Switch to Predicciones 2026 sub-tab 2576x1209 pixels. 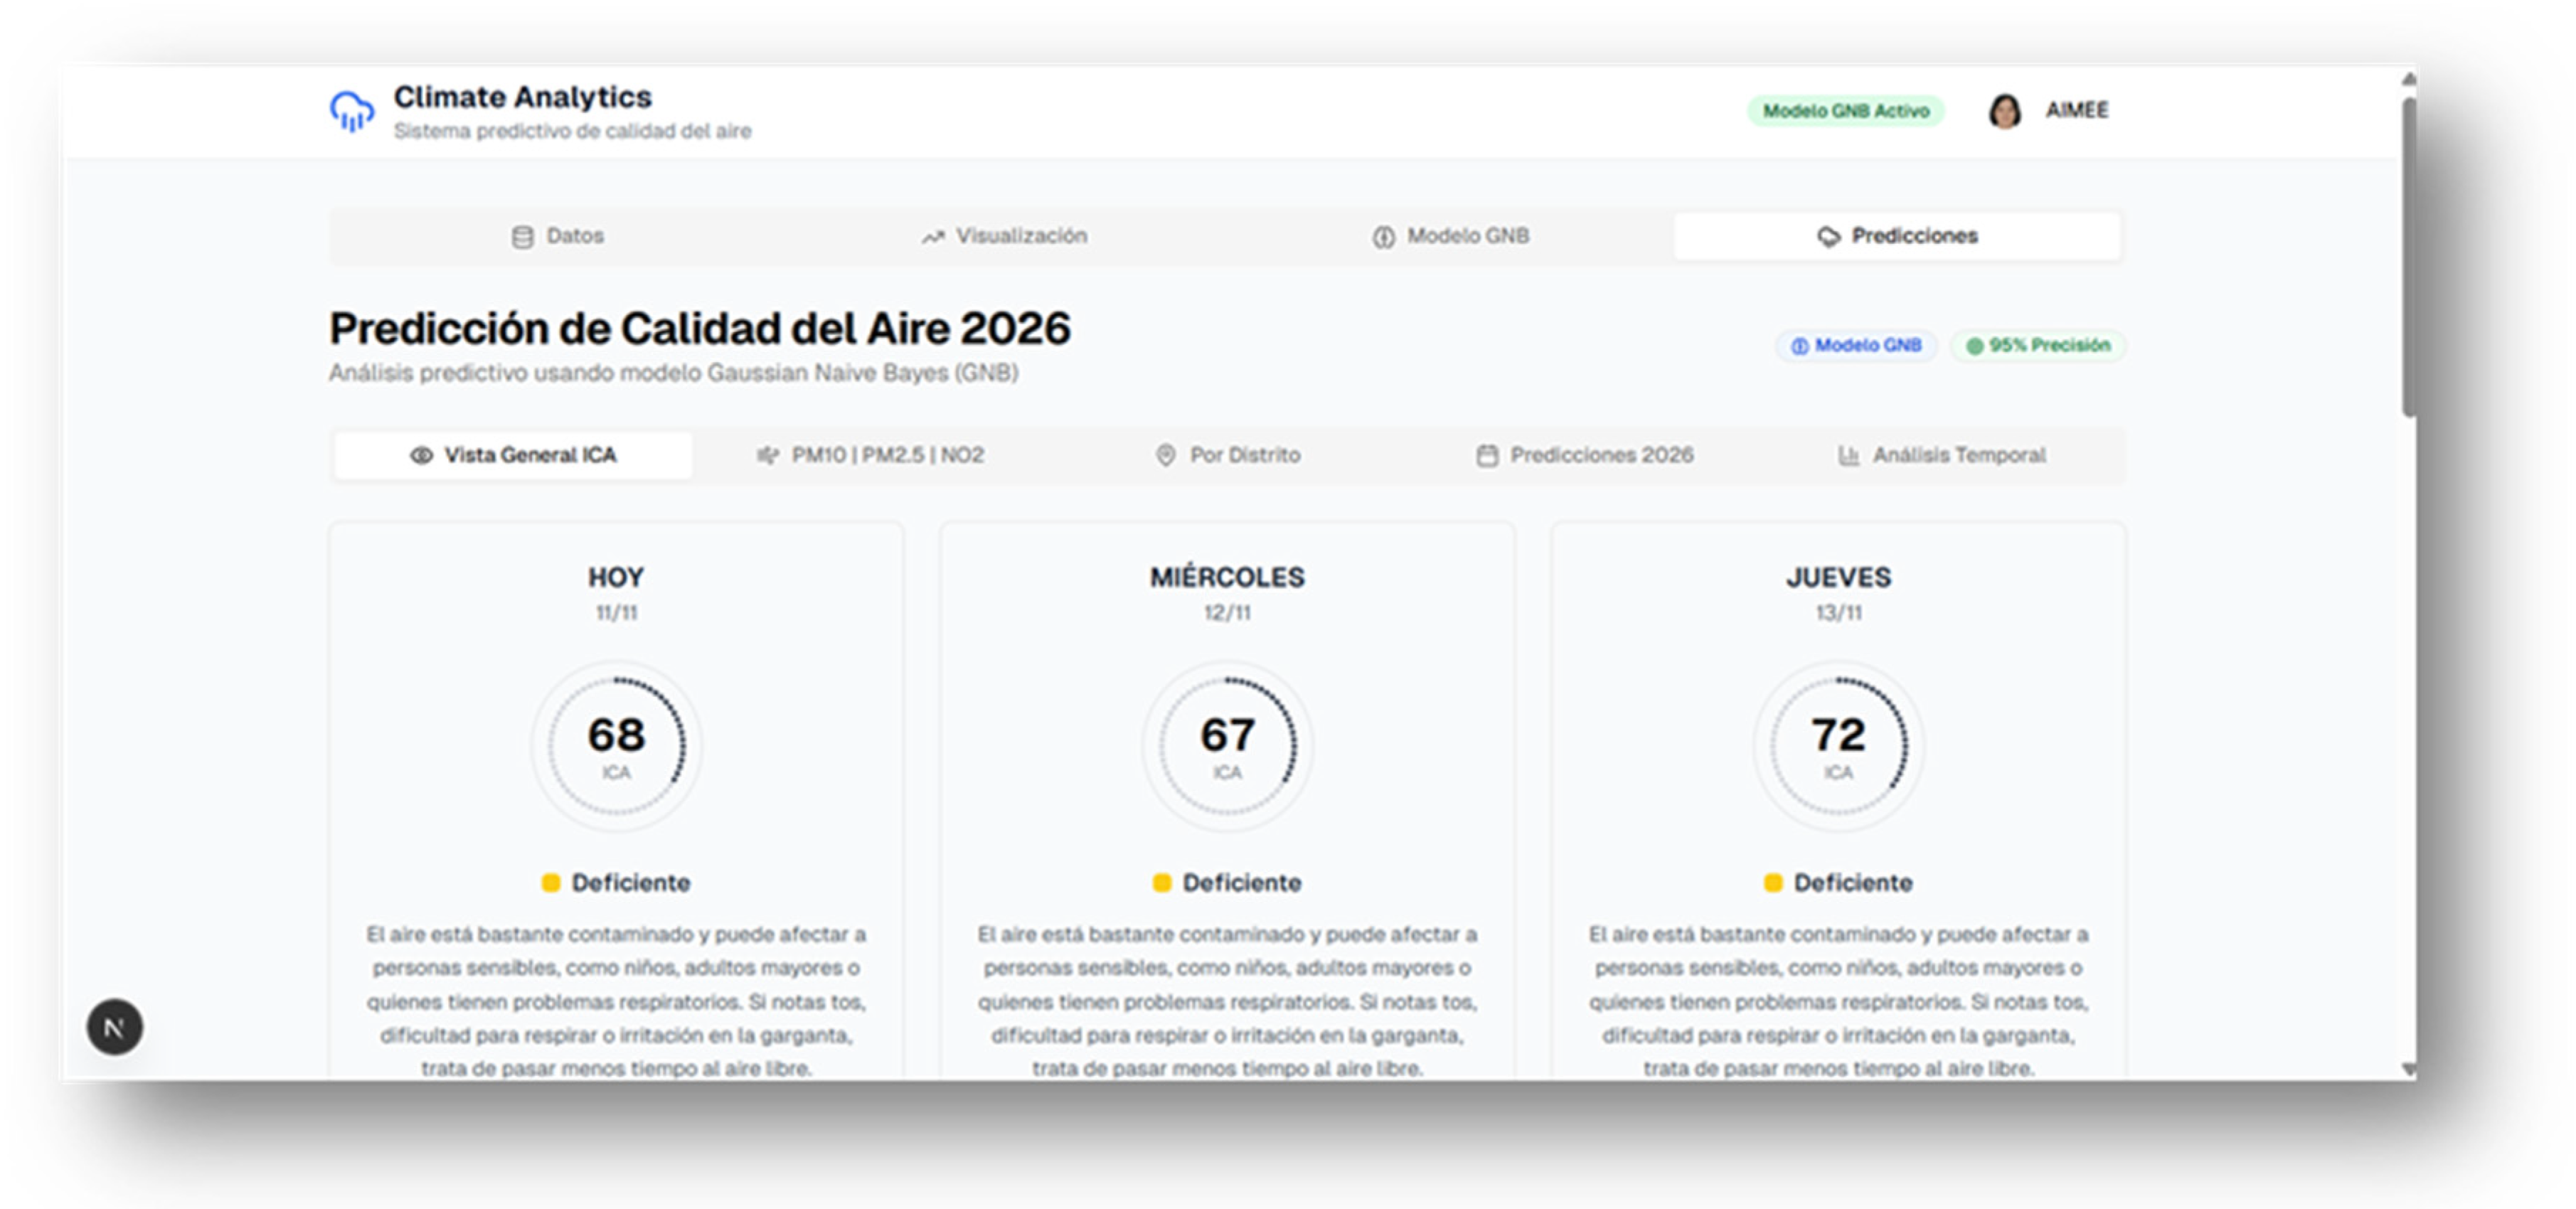tap(1585, 456)
